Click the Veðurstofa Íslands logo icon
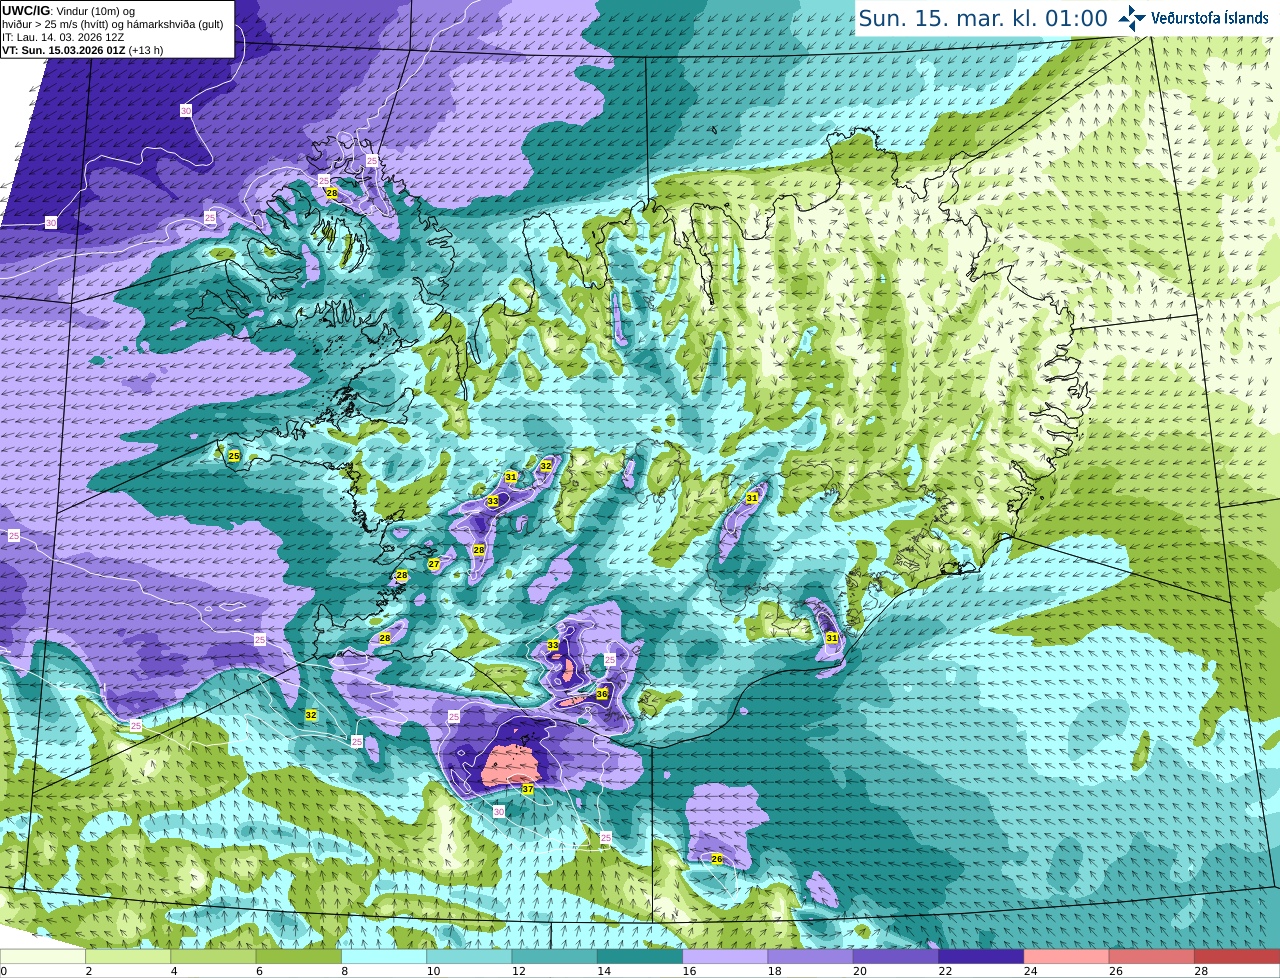1280x978 pixels. (1131, 18)
